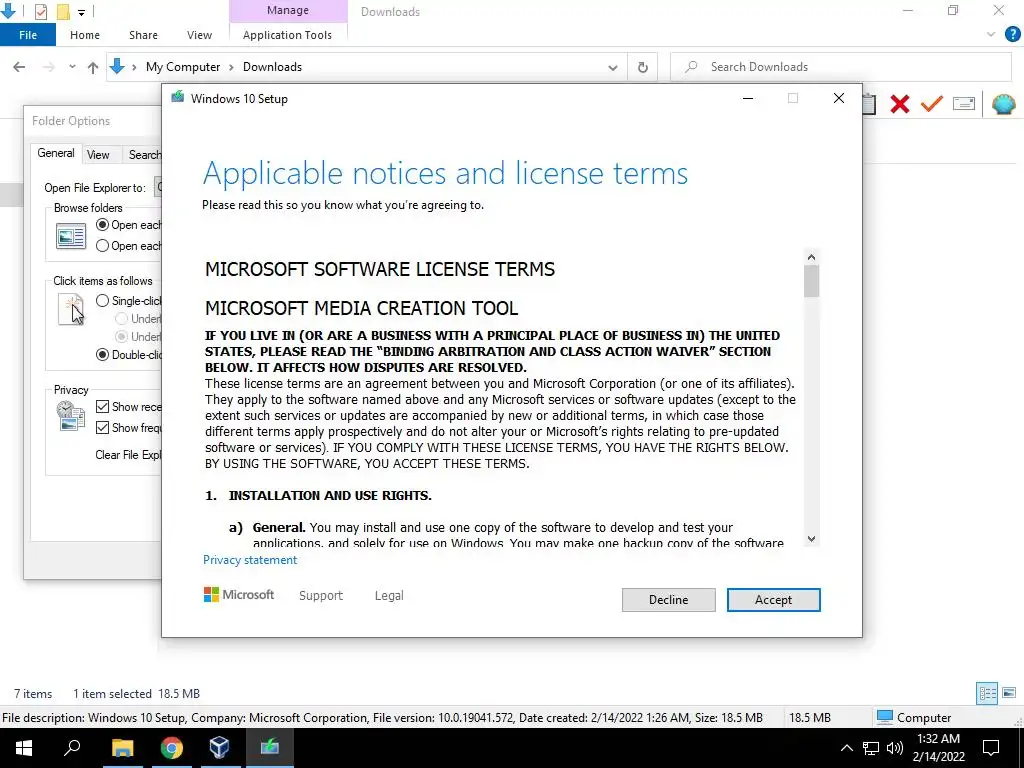
Task: Close the Windows 10 Setup dialog
Action: [x=839, y=98]
